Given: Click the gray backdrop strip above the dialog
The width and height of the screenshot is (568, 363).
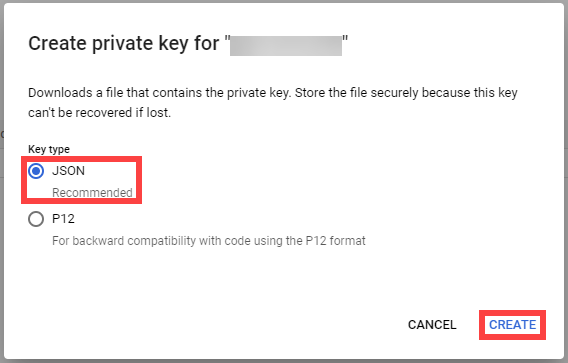Looking at the screenshot, I should coord(284,1).
